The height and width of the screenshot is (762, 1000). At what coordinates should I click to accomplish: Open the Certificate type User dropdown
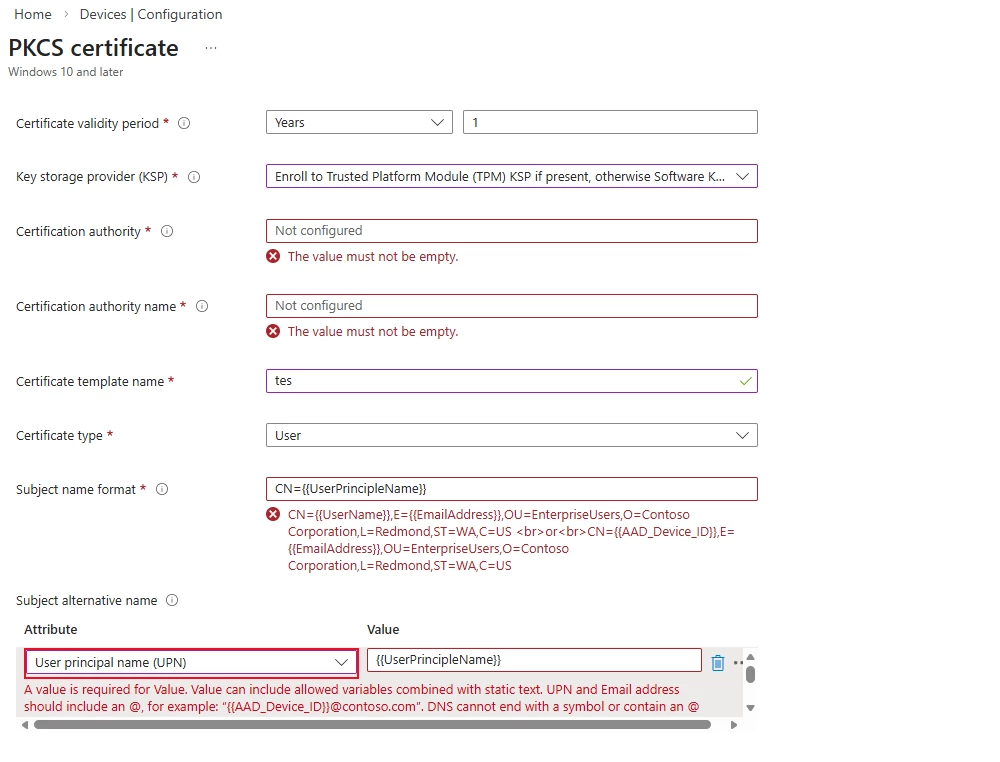(511, 436)
